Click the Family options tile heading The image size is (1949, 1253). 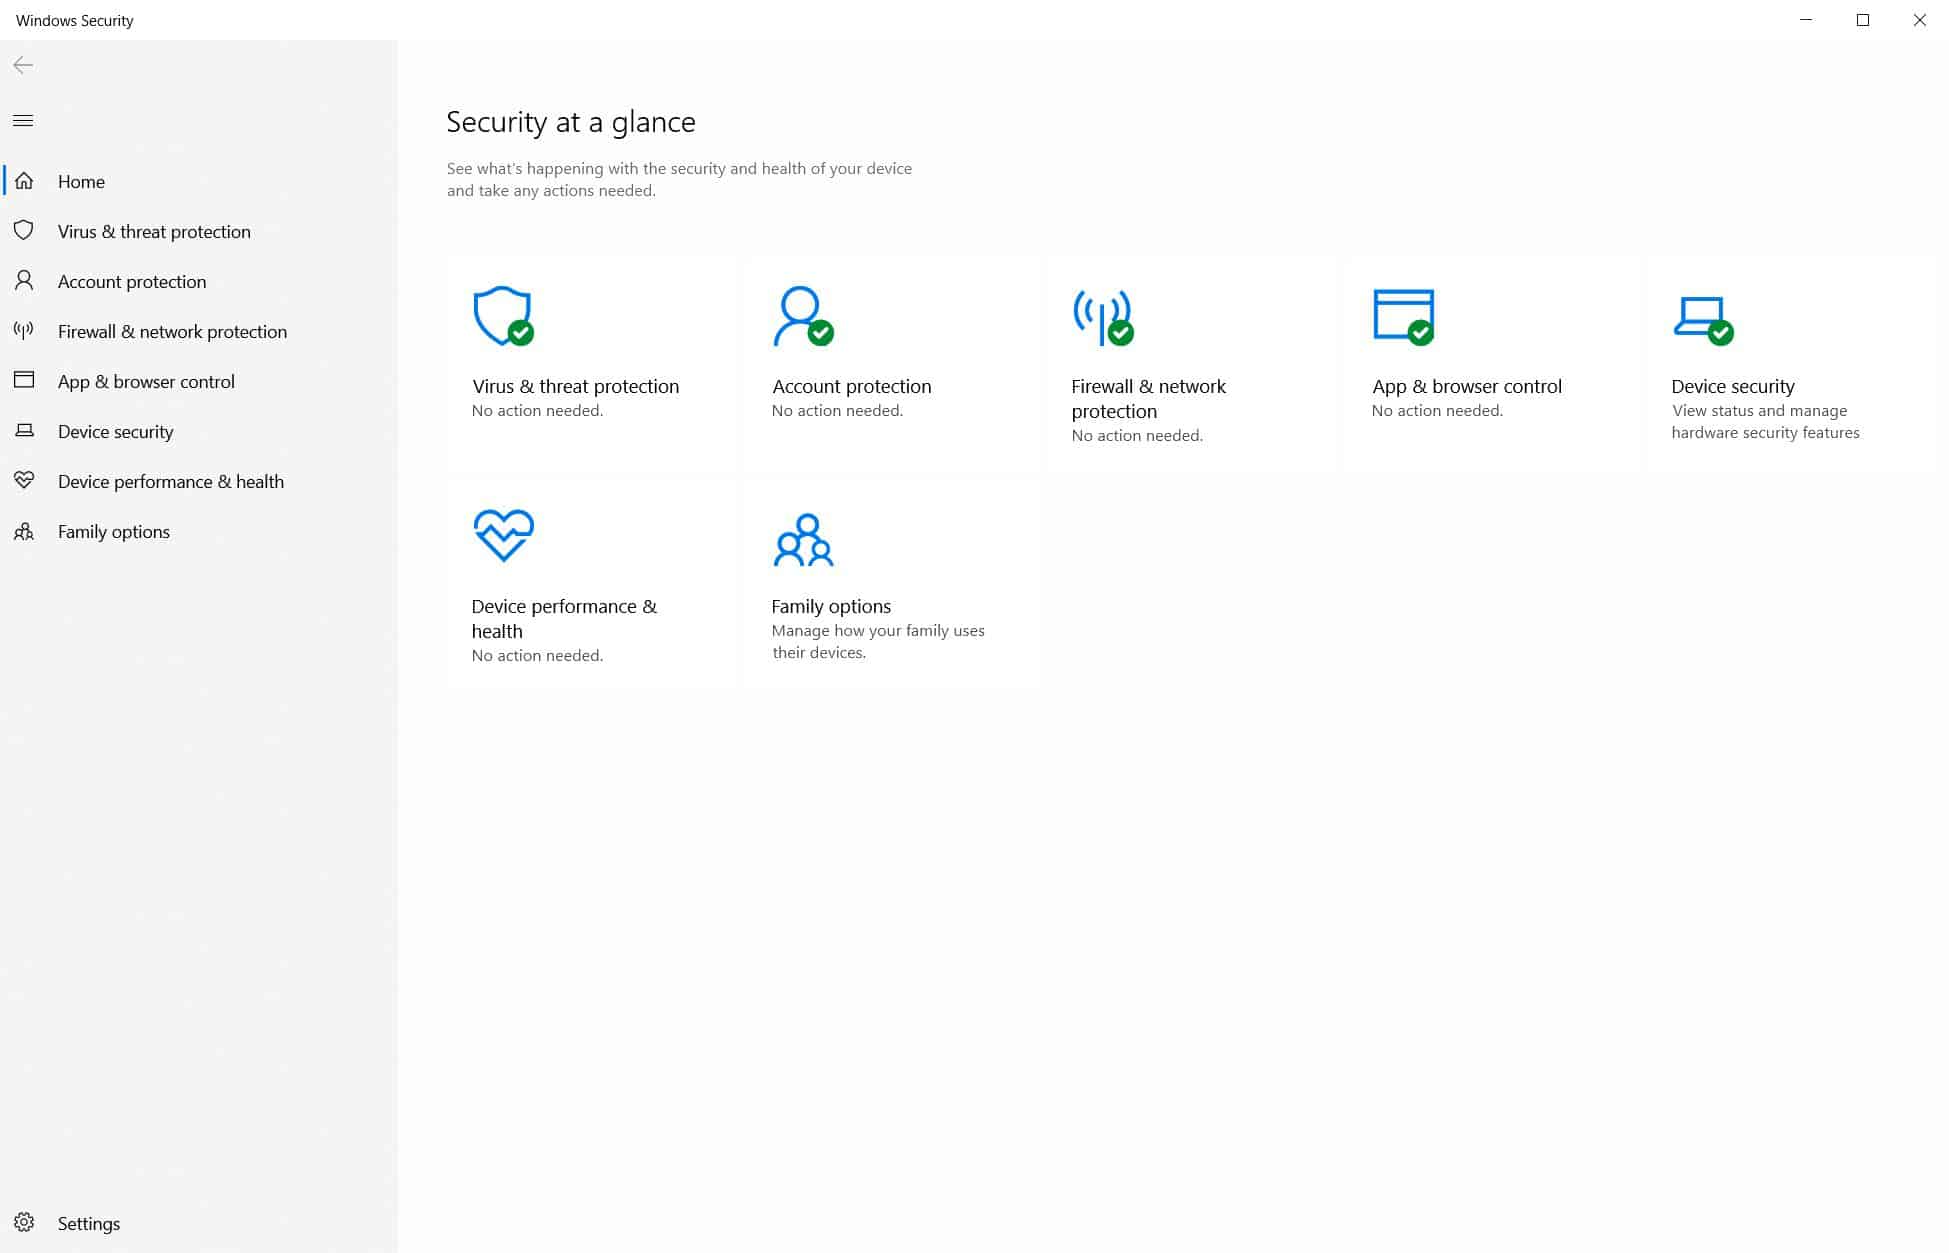[830, 607]
